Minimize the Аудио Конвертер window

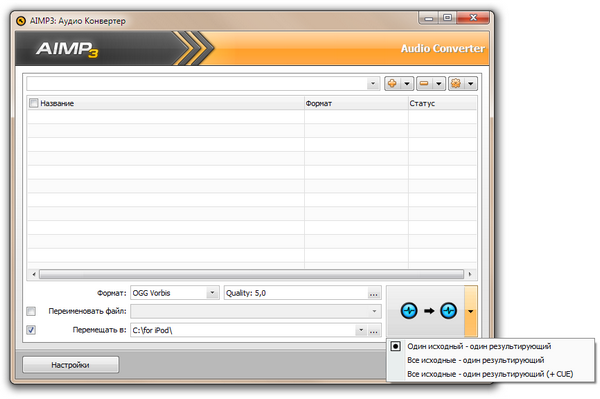429,18
